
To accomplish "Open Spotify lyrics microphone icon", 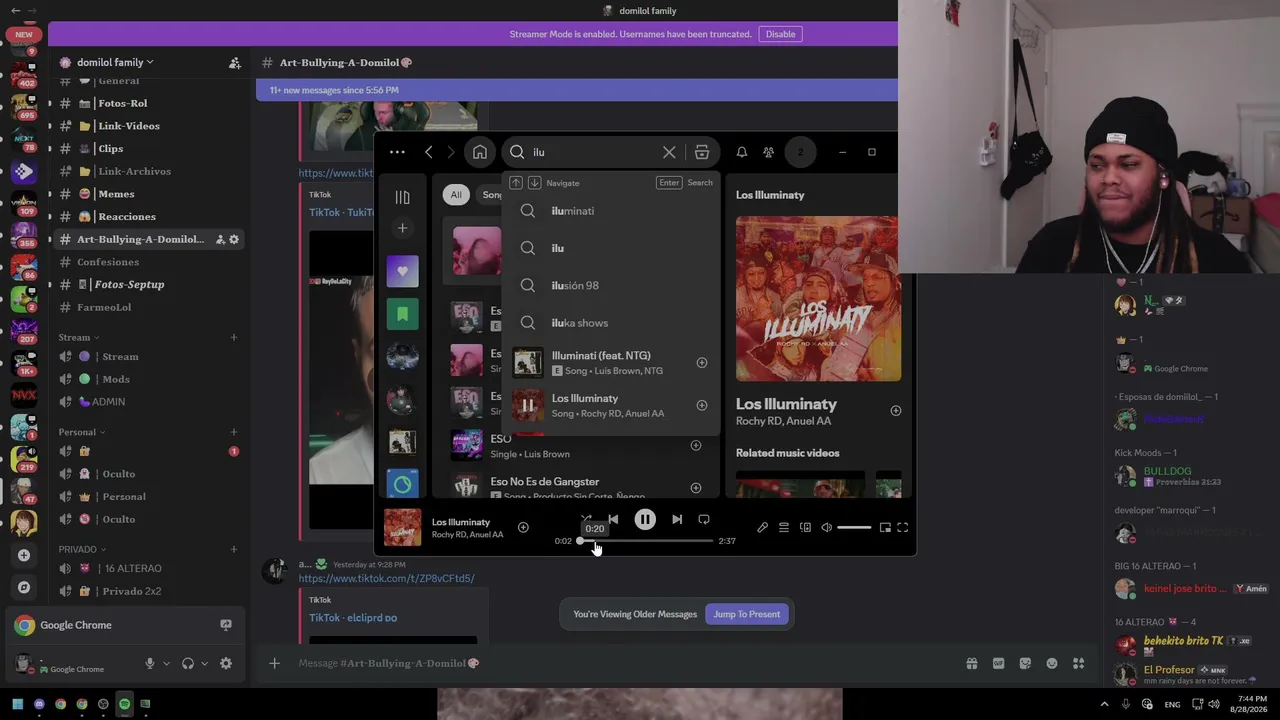I will click(x=762, y=527).
